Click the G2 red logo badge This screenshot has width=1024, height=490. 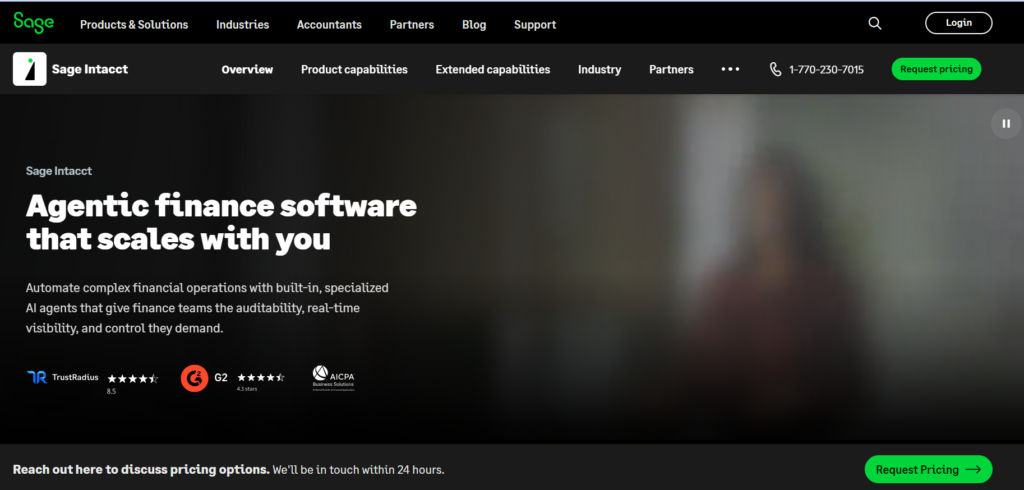[x=195, y=378]
